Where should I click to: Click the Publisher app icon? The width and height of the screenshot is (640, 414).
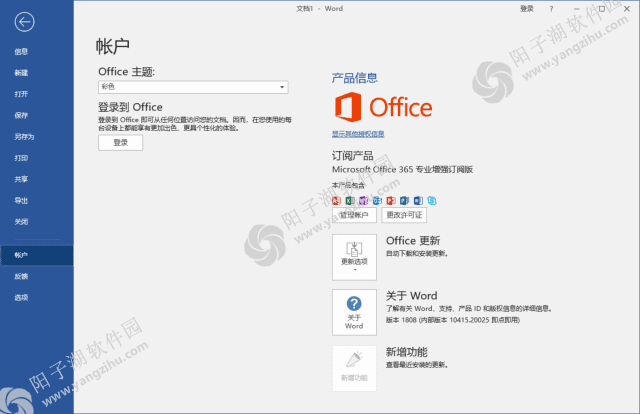pyautogui.click(x=404, y=200)
